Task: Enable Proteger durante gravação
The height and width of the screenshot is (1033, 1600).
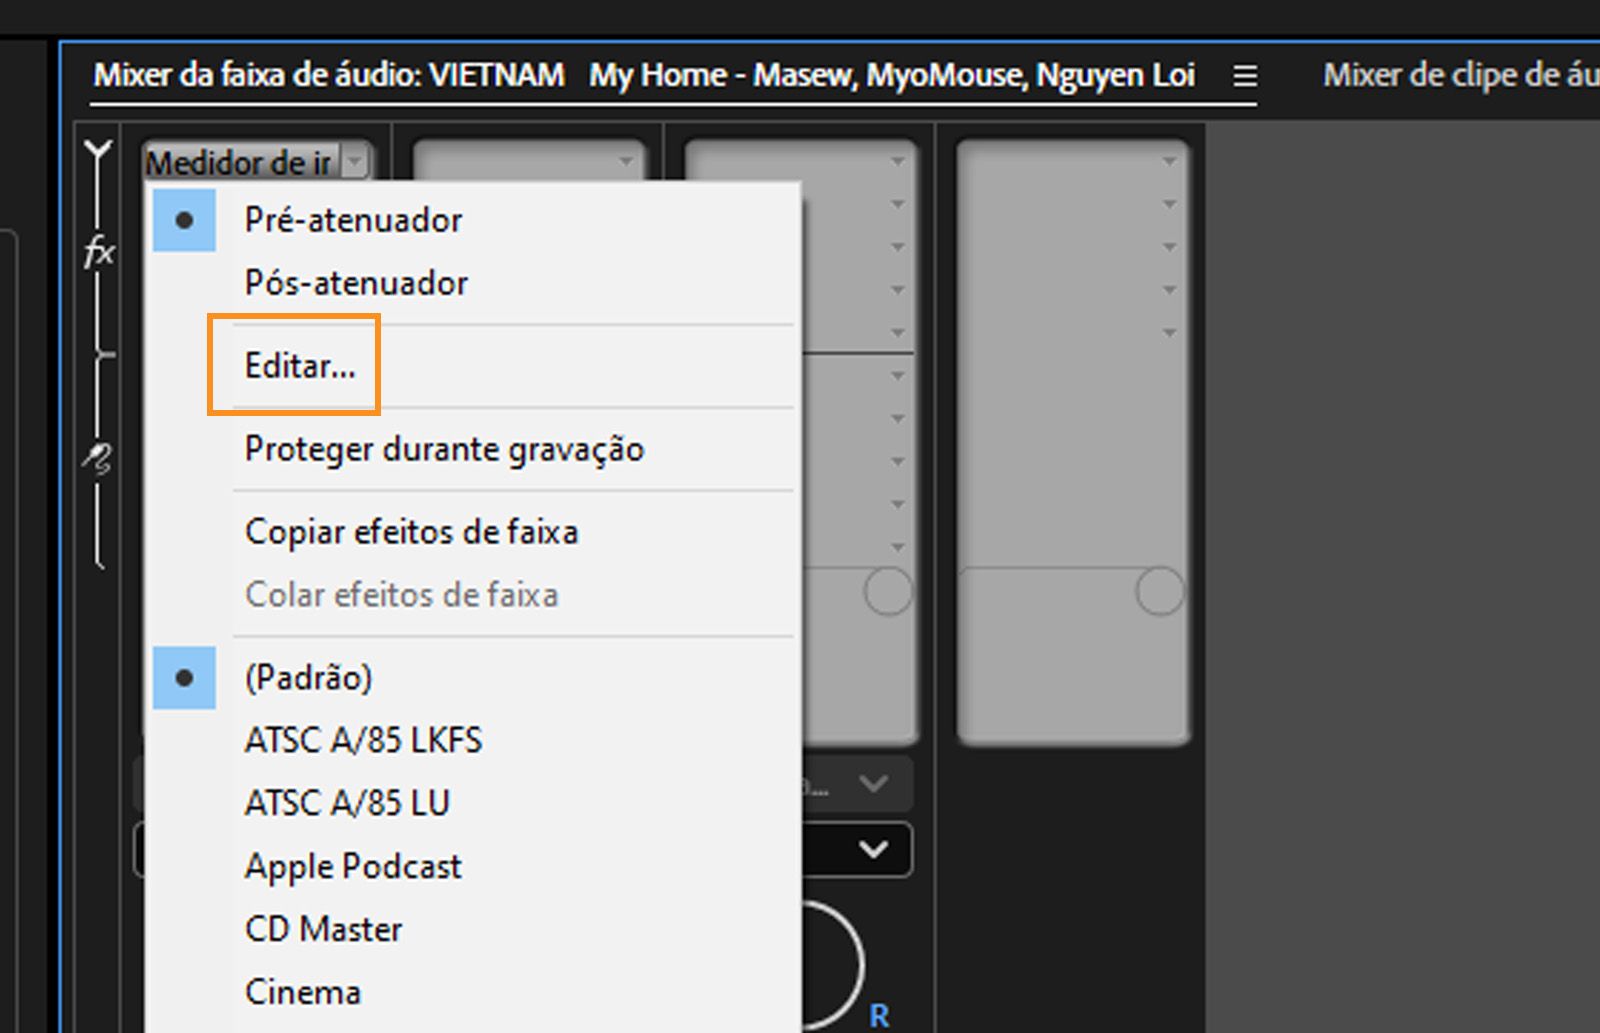Action: [445, 449]
